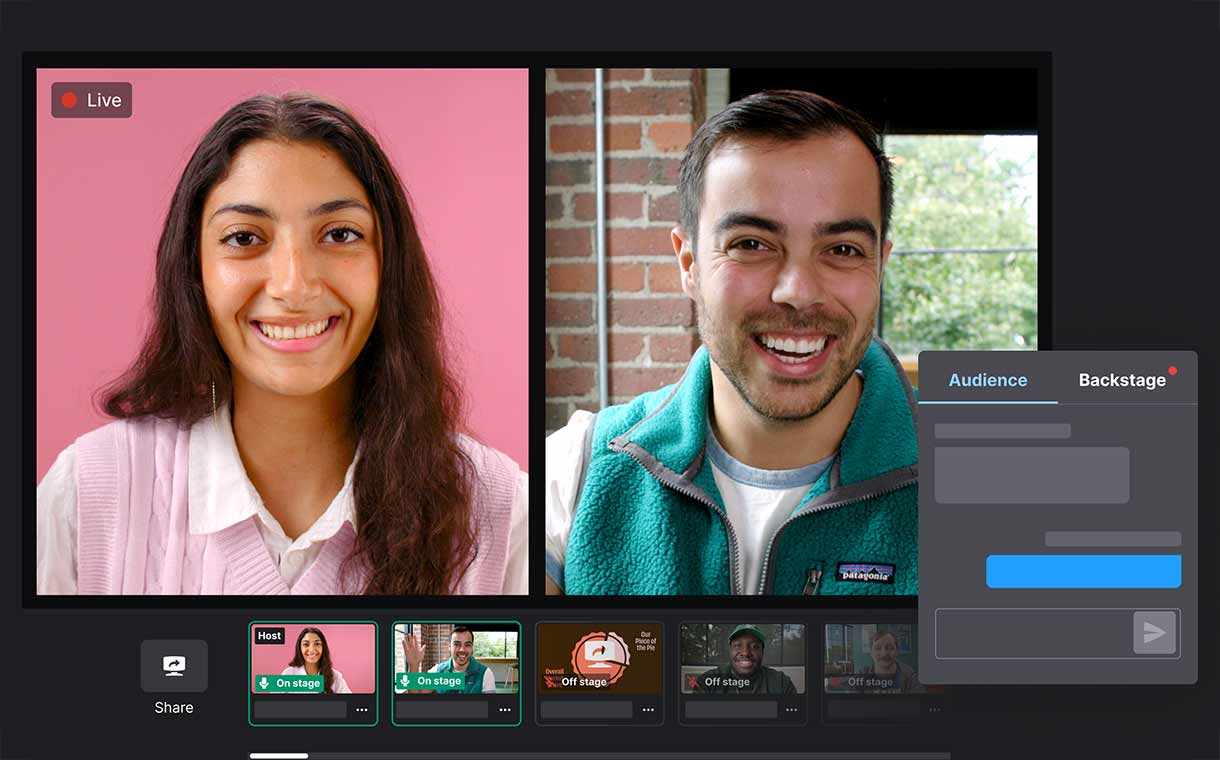Screen dimensions: 1220x760
Task: Click the thumbnail strip scrollbar
Action: point(278,756)
